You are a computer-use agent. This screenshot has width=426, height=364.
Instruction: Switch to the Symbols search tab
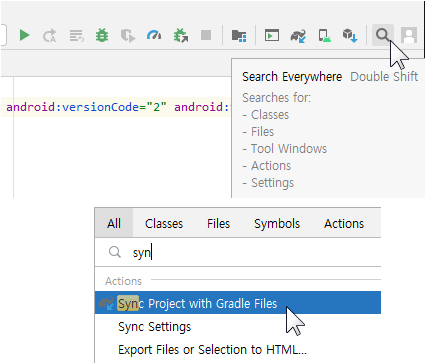(277, 223)
